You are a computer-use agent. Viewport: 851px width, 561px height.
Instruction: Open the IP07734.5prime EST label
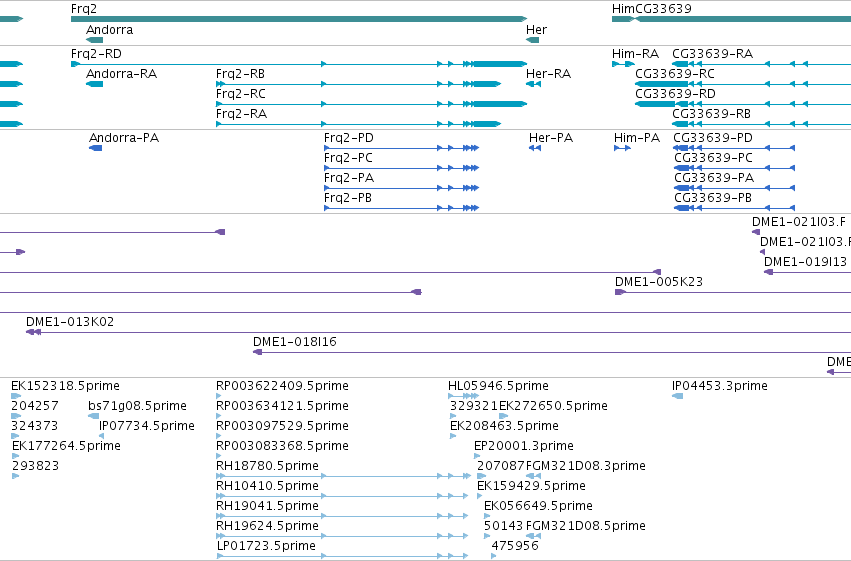tap(147, 426)
